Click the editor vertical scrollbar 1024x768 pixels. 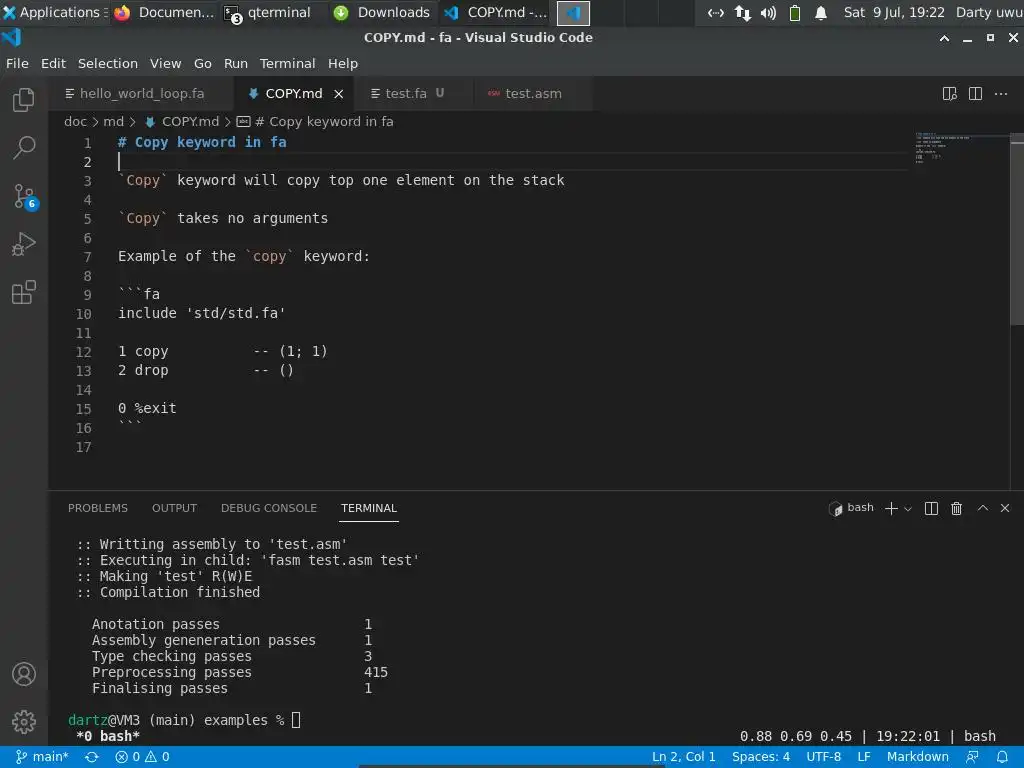point(1017,229)
